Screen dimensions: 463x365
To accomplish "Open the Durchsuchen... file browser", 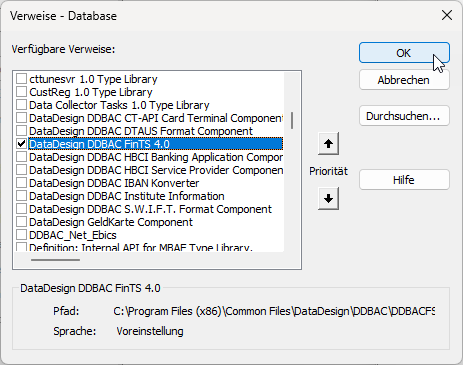I will tap(404, 116).
